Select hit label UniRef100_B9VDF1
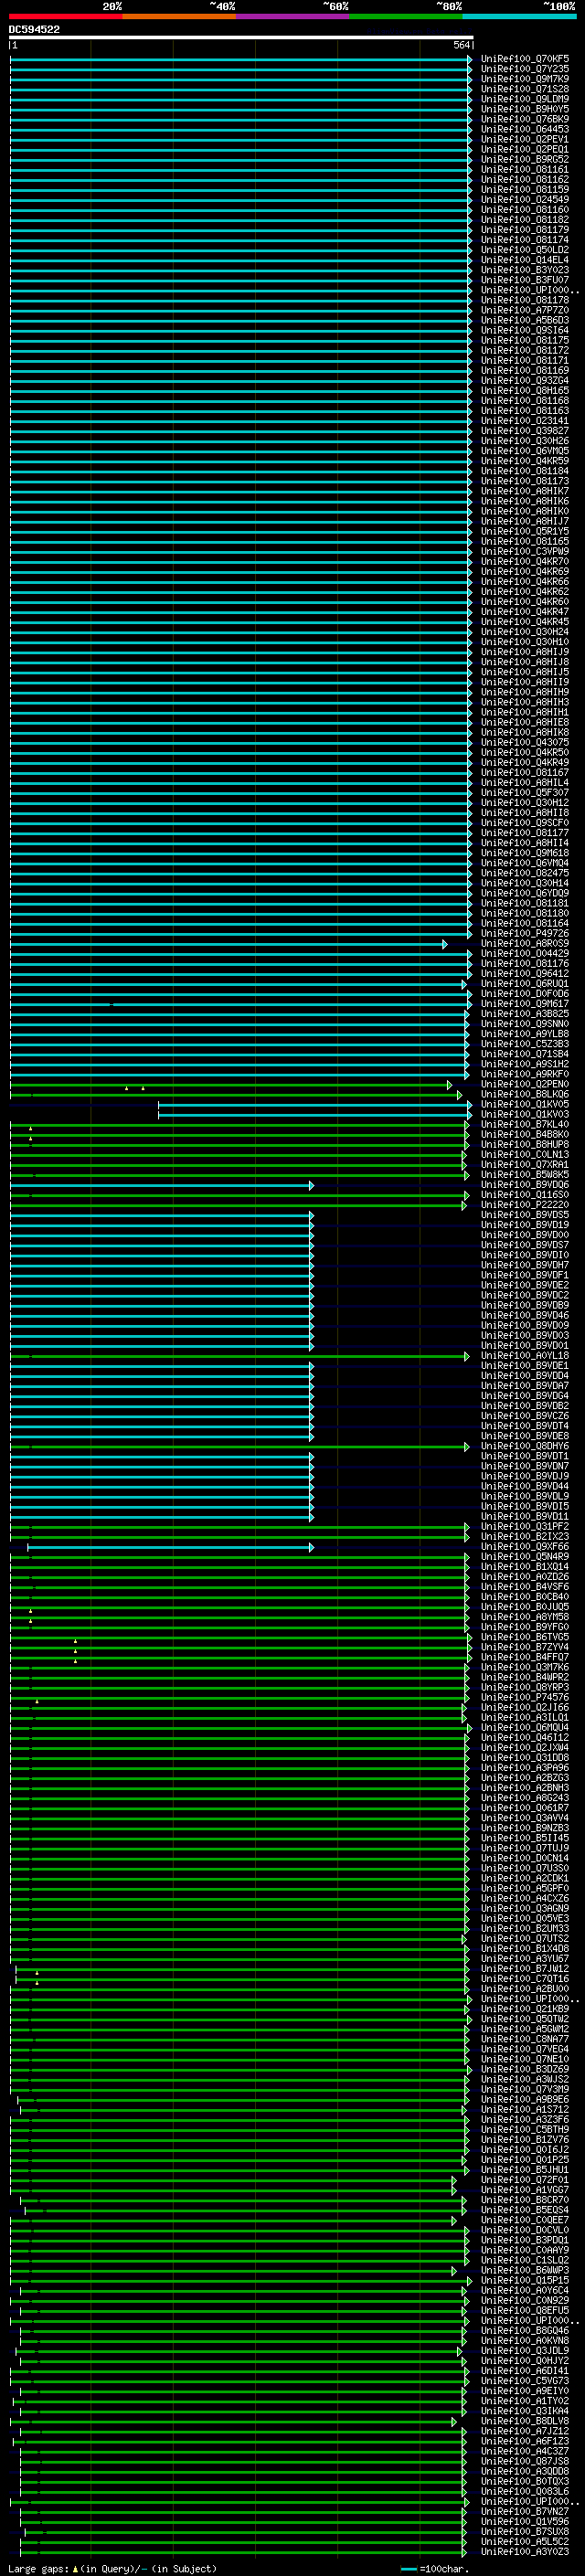This screenshot has width=585, height=2576. (x=525, y=1275)
